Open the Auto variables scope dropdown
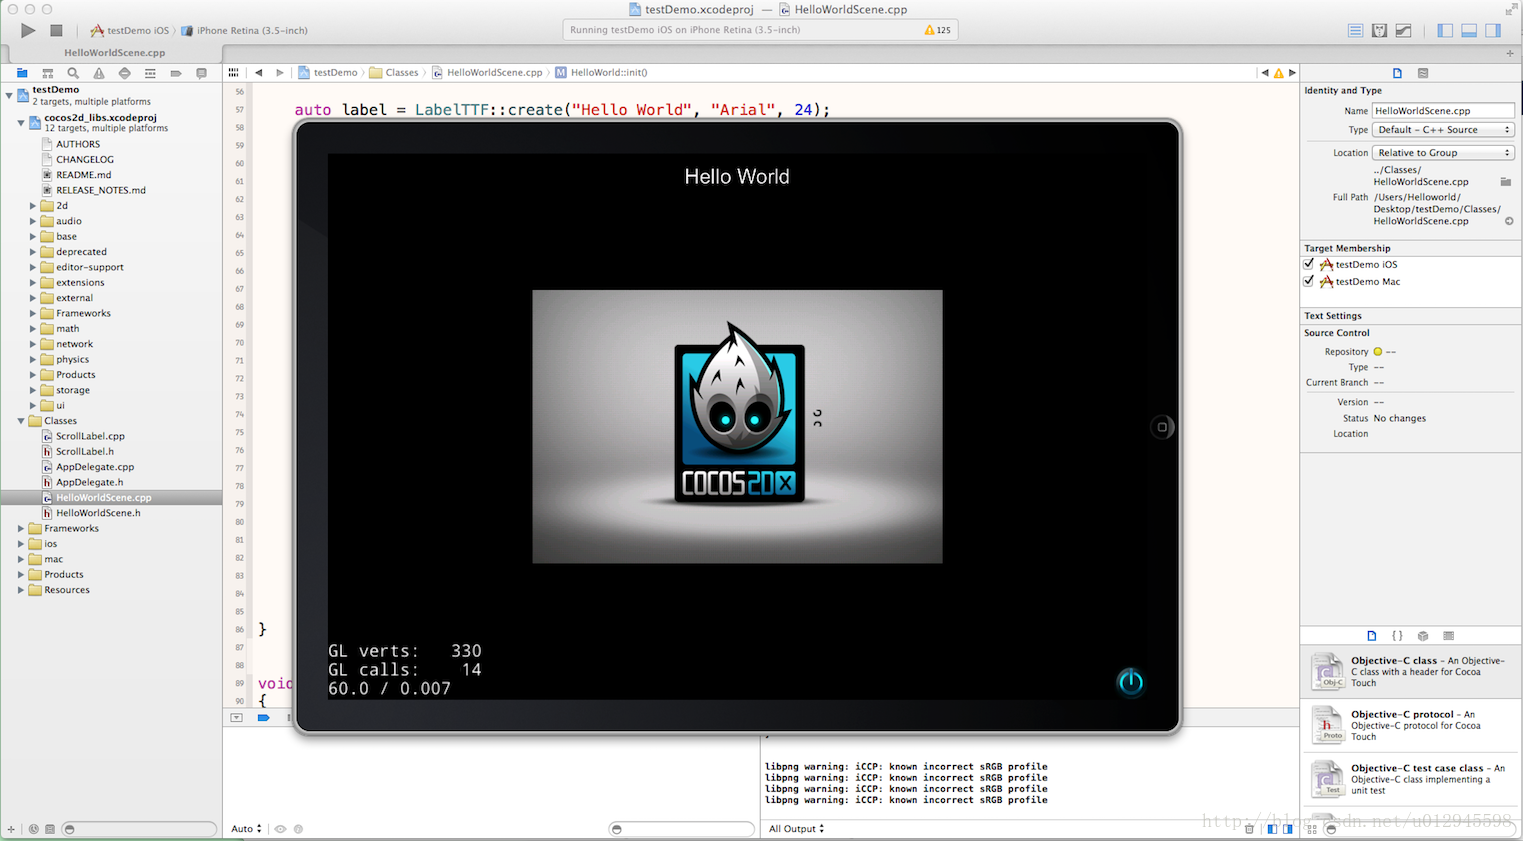Viewport: 1523px width, 841px height. (247, 829)
